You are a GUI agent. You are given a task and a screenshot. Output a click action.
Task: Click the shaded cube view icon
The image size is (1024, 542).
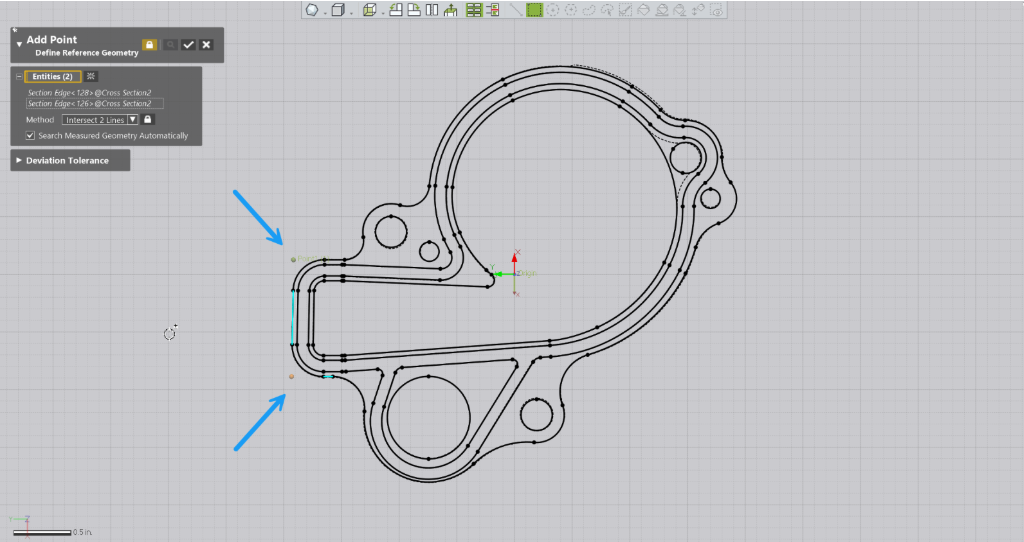tap(338, 10)
